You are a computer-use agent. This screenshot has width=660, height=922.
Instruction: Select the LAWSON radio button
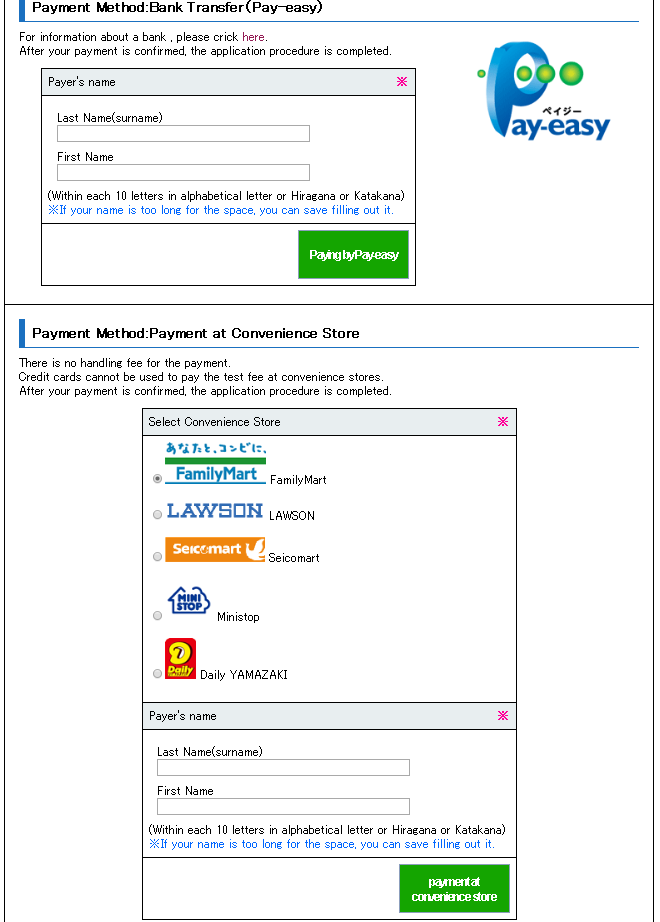[157, 515]
